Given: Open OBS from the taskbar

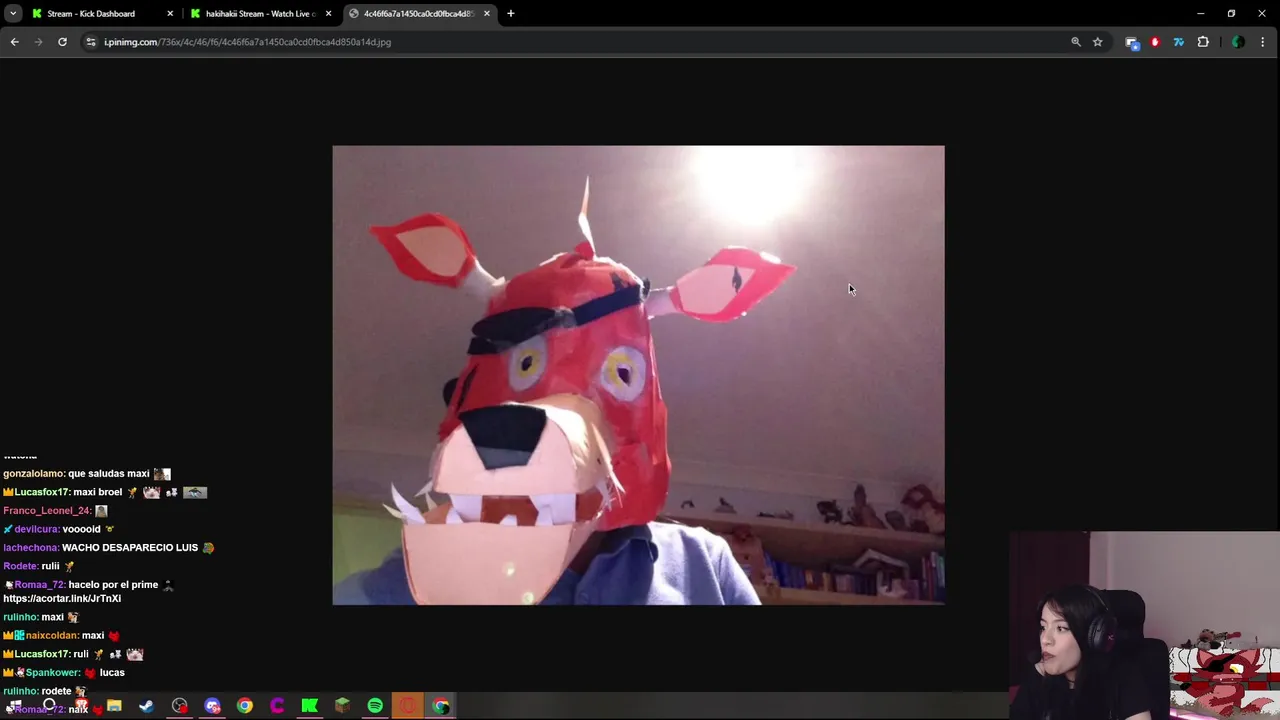Looking at the screenshot, I should tap(179, 706).
